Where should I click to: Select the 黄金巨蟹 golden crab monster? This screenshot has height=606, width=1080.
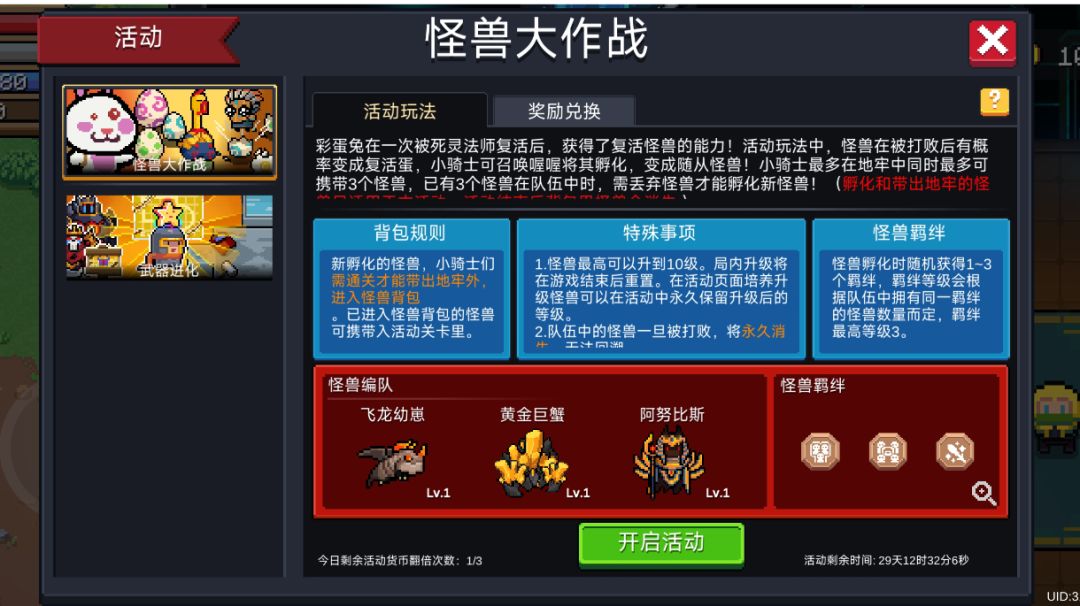click(x=531, y=463)
